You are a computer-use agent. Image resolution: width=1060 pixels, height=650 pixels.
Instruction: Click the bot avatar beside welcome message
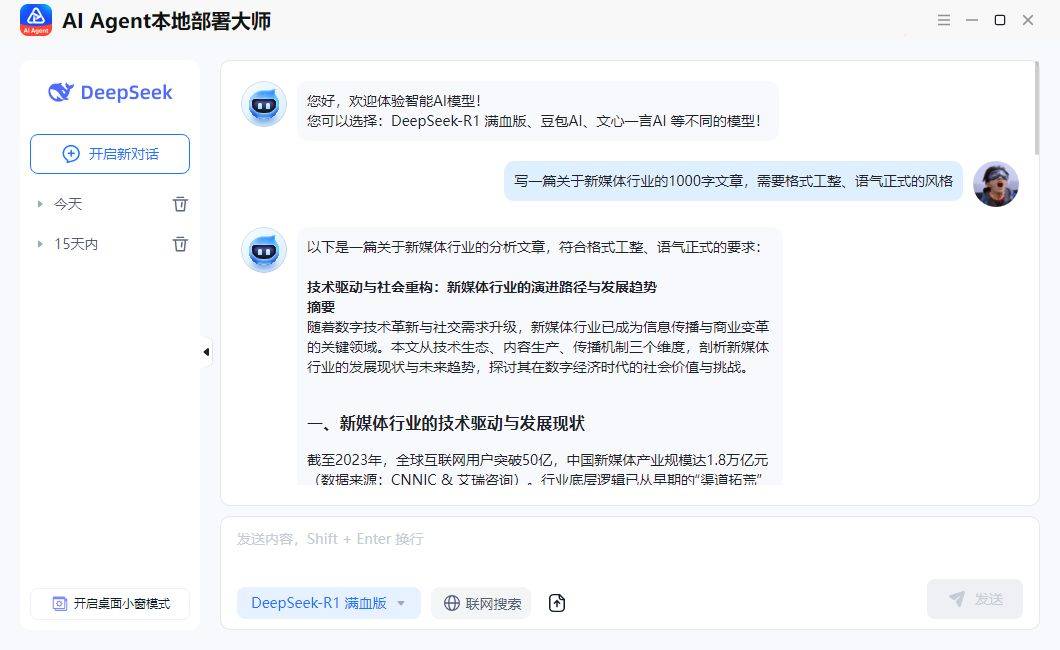click(x=264, y=105)
